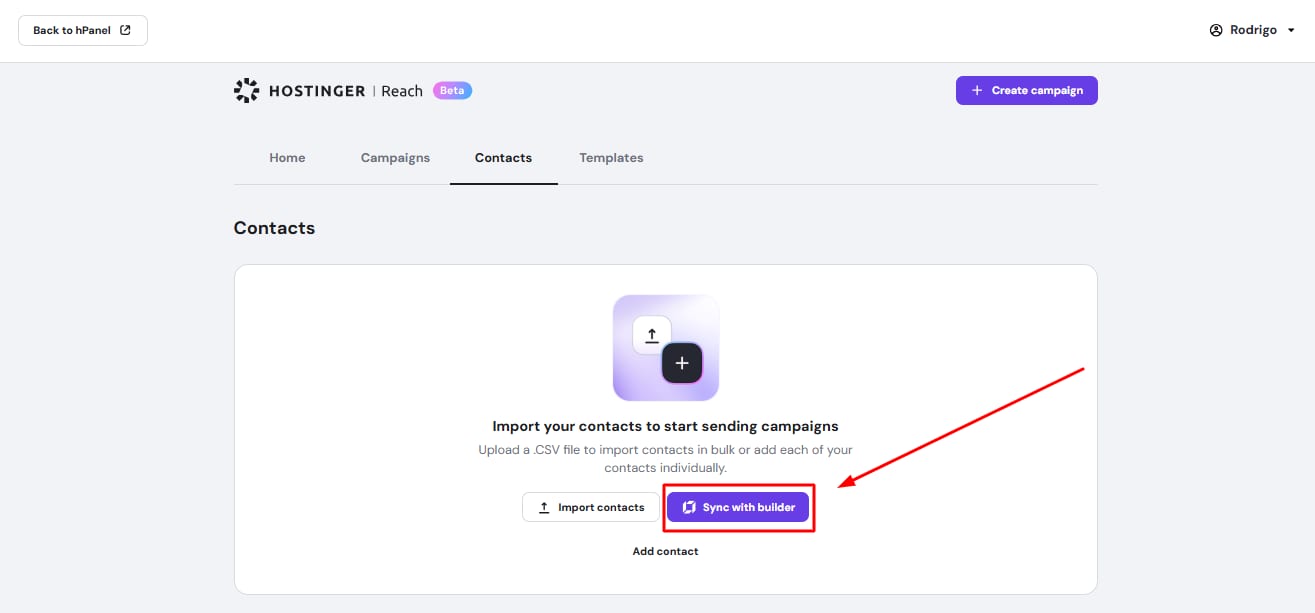Screen dimensions: 1315x613
Task: Click the user profile icon next to Rodrigo
Action: pyautogui.click(x=1216, y=30)
